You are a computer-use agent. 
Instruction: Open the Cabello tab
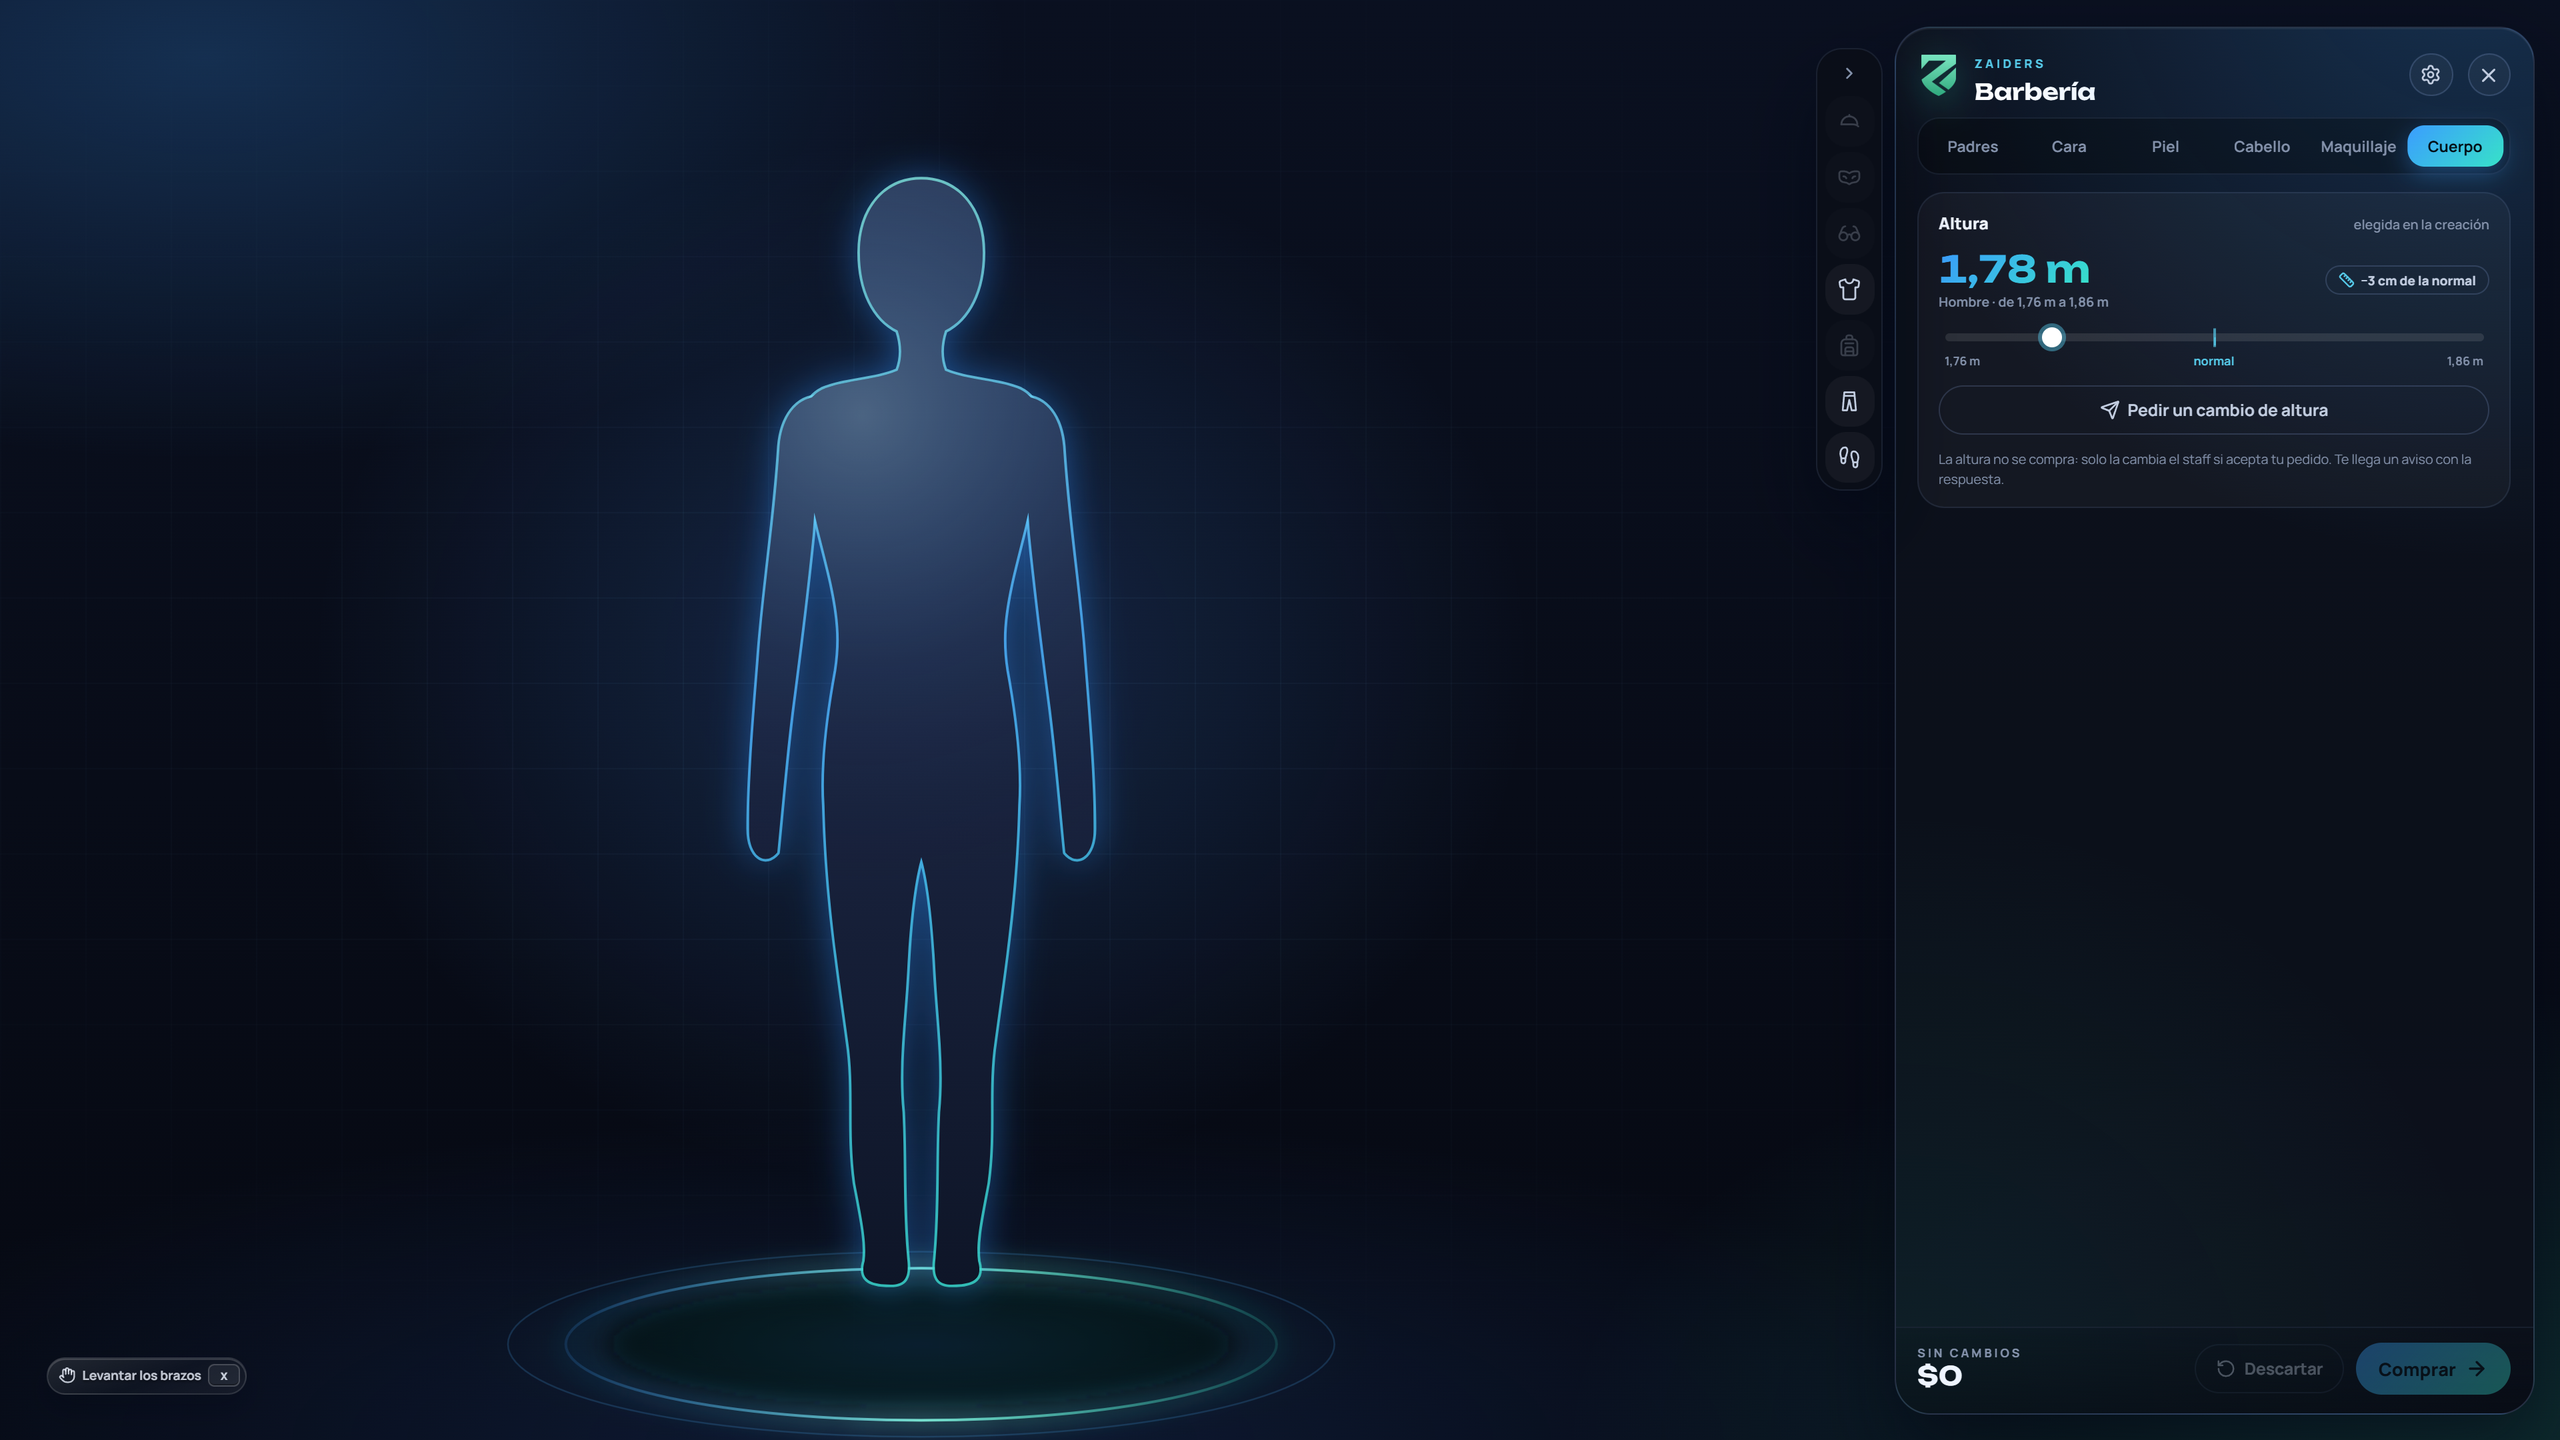2261,147
